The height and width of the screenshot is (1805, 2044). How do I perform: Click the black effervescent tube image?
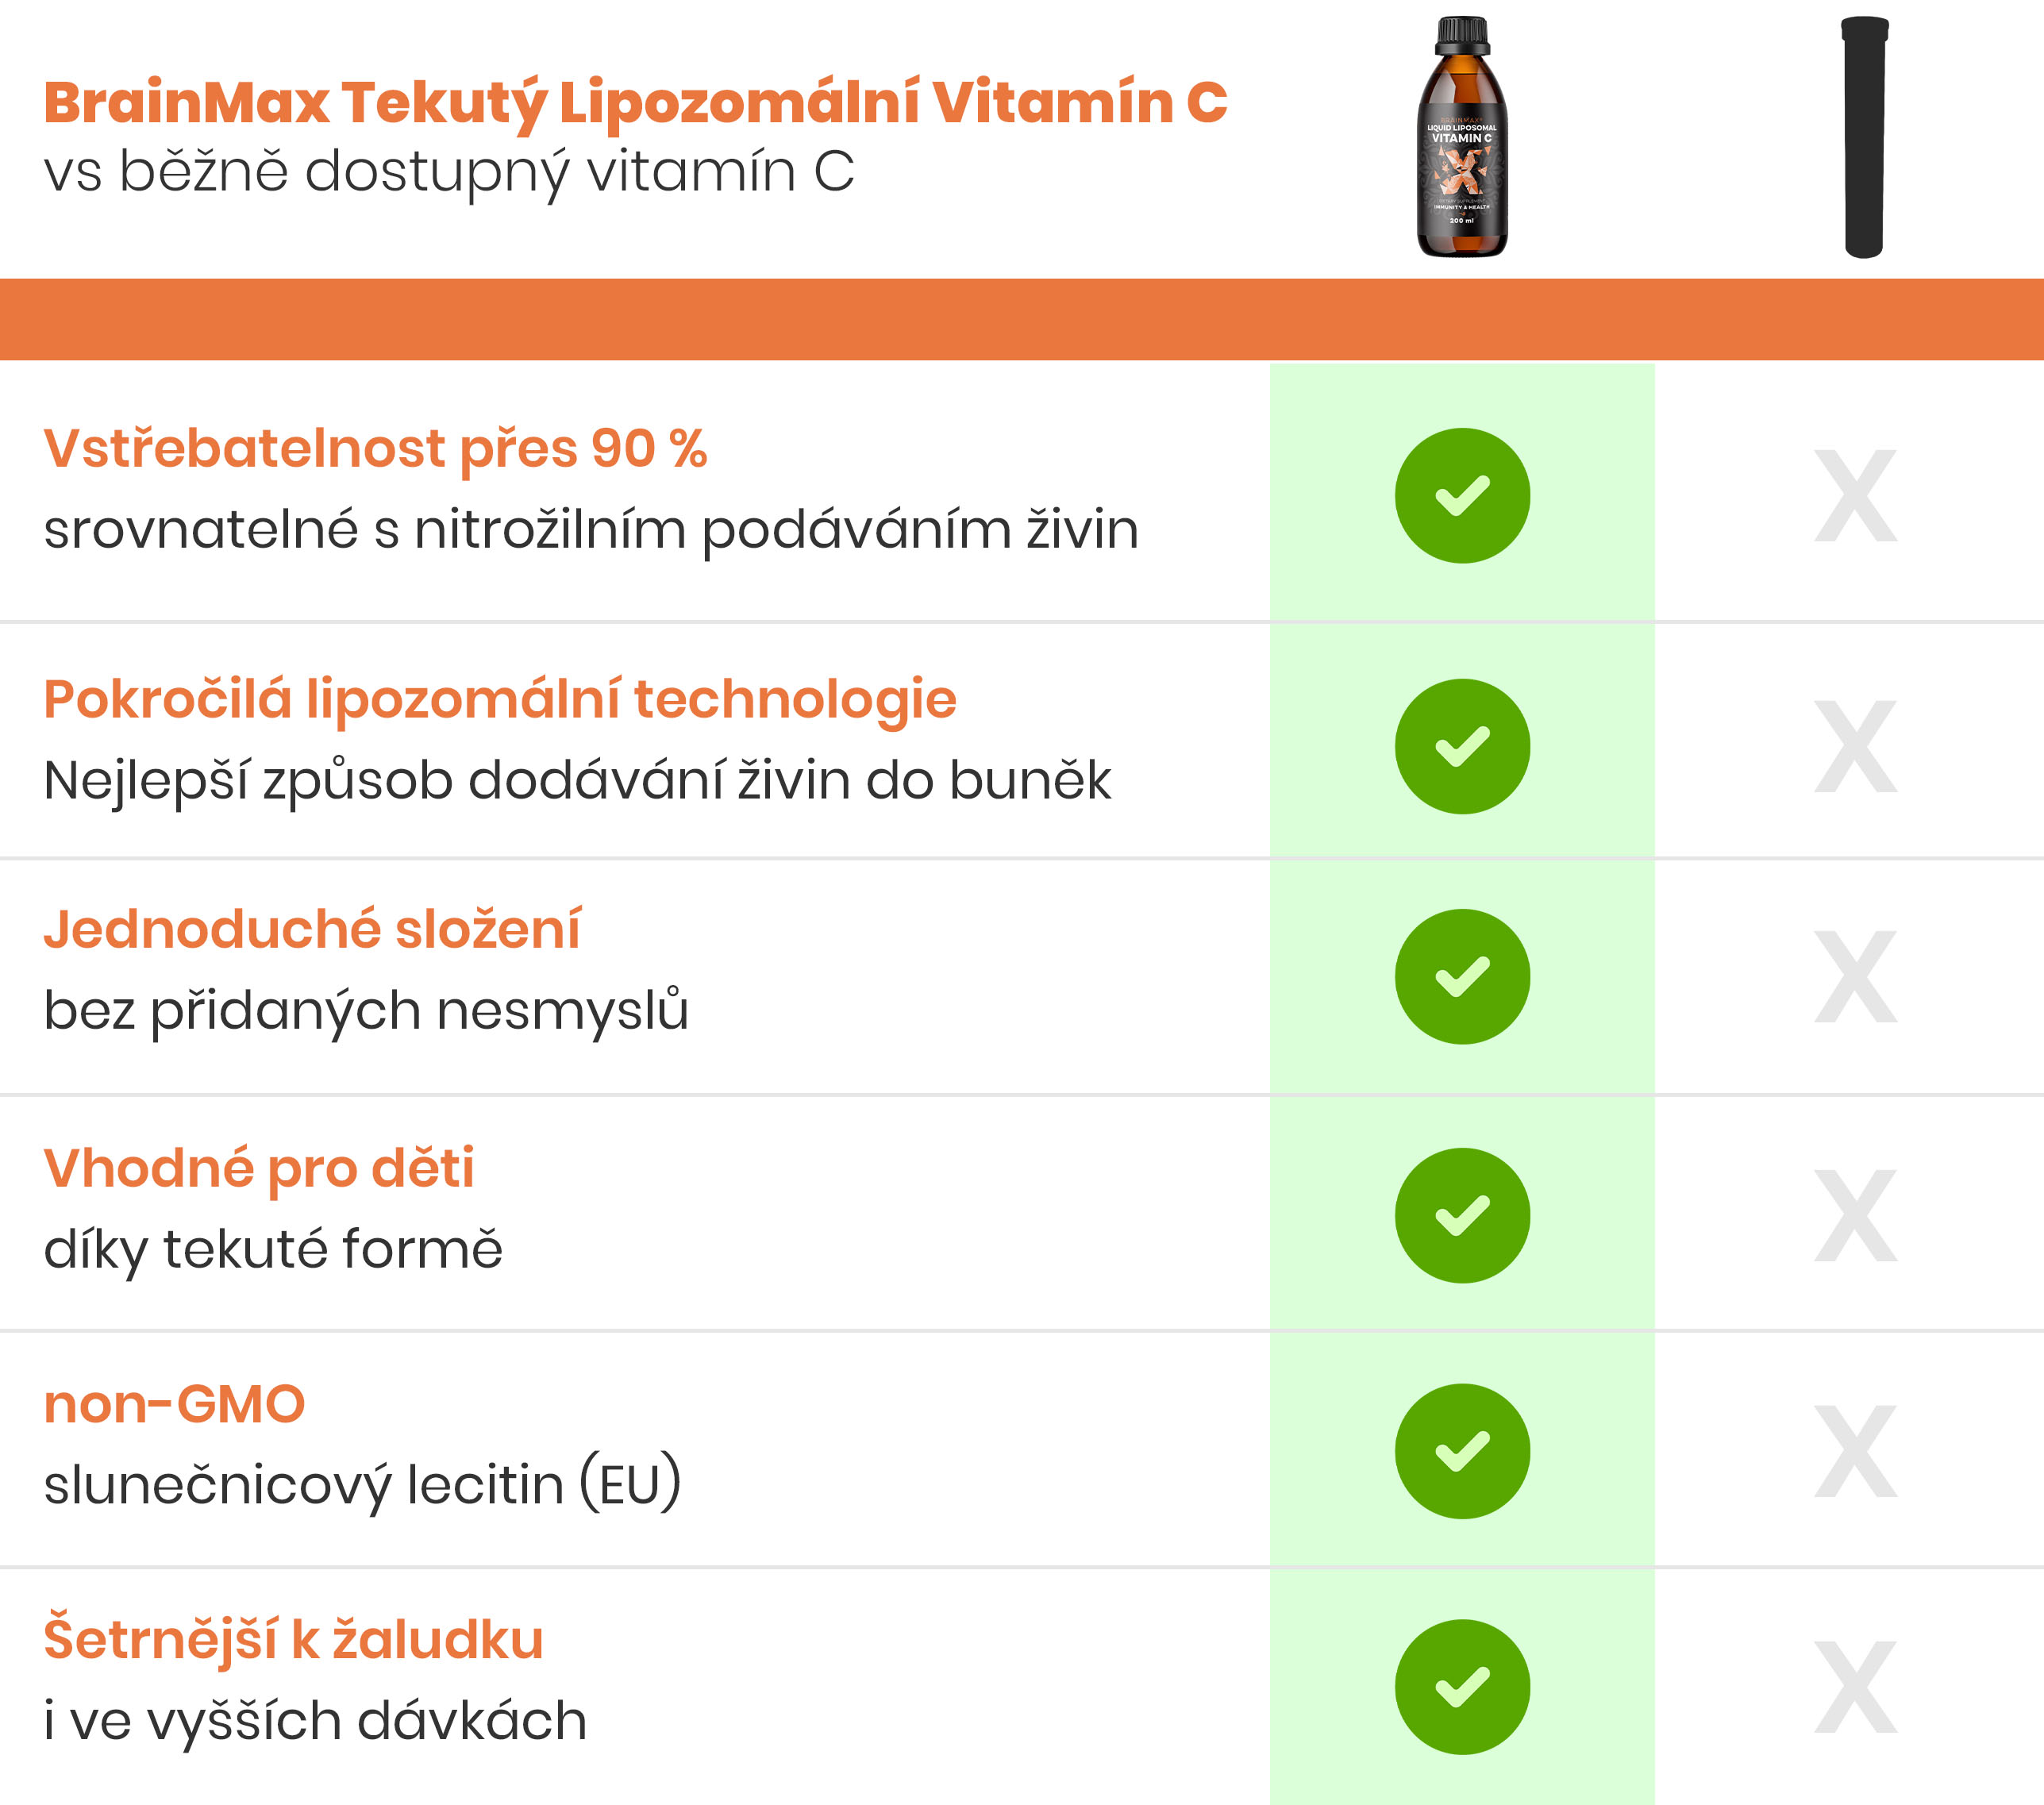[x=1864, y=137]
